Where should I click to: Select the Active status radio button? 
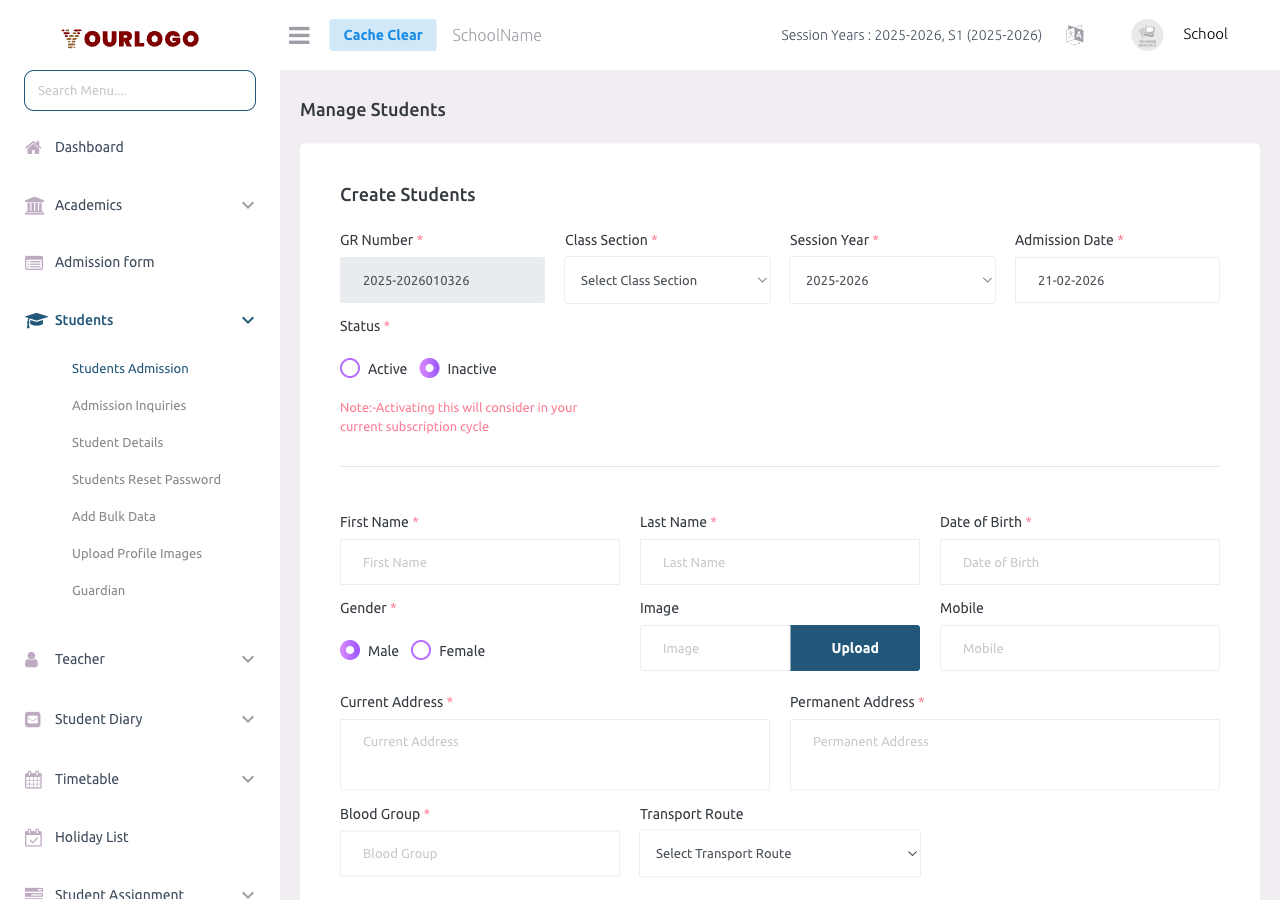(x=350, y=368)
